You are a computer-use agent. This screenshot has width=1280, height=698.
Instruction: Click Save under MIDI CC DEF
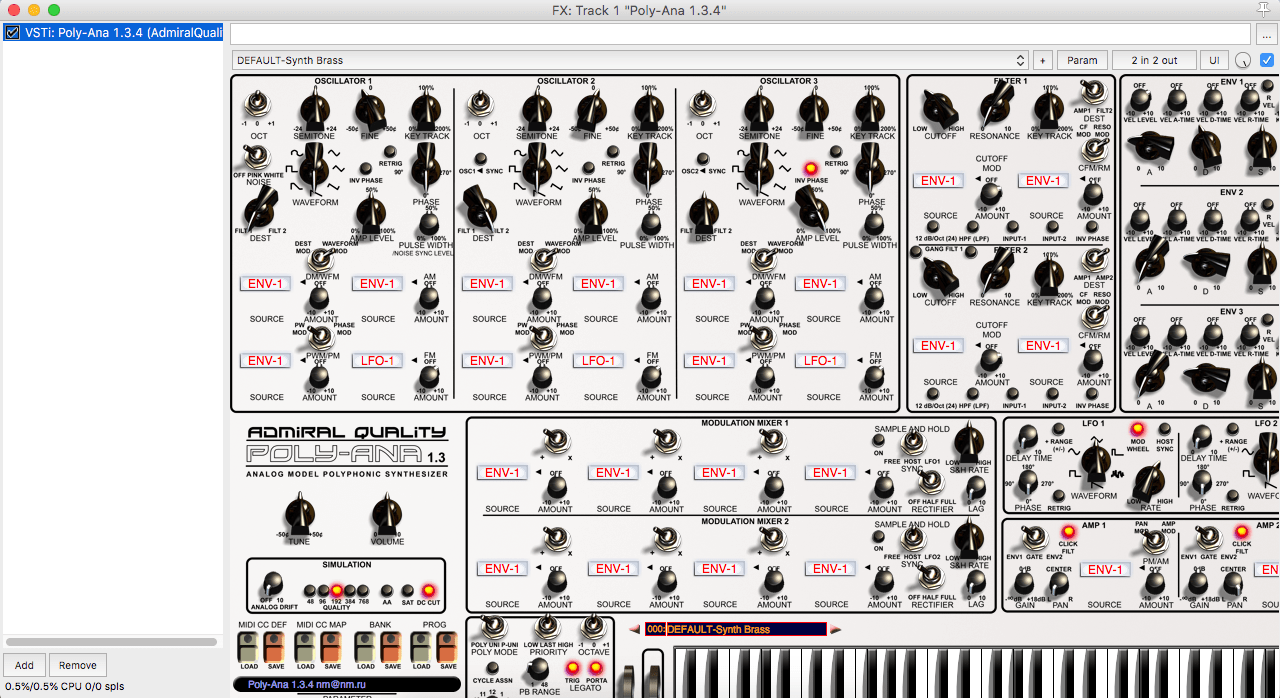click(x=275, y=648)
